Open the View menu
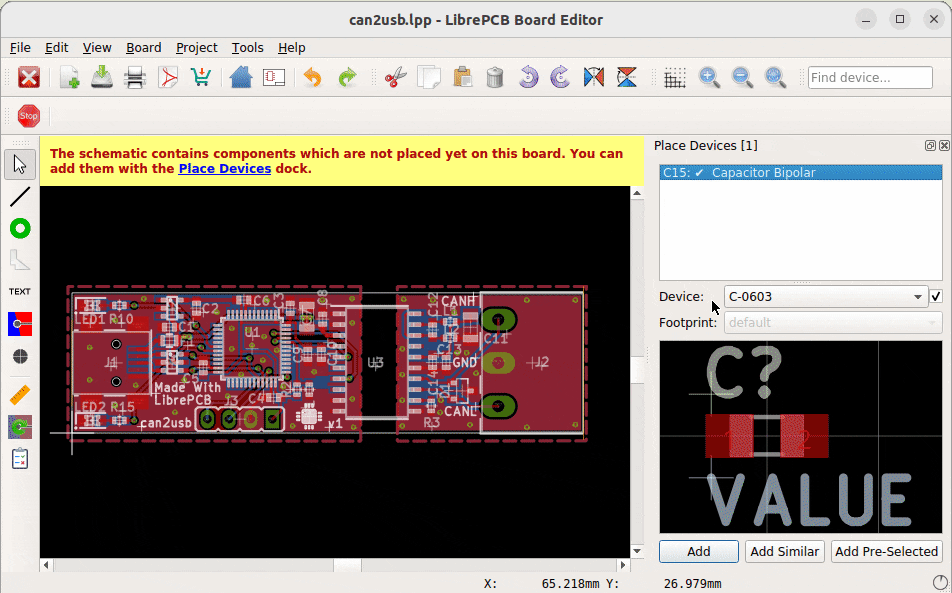 97,47
